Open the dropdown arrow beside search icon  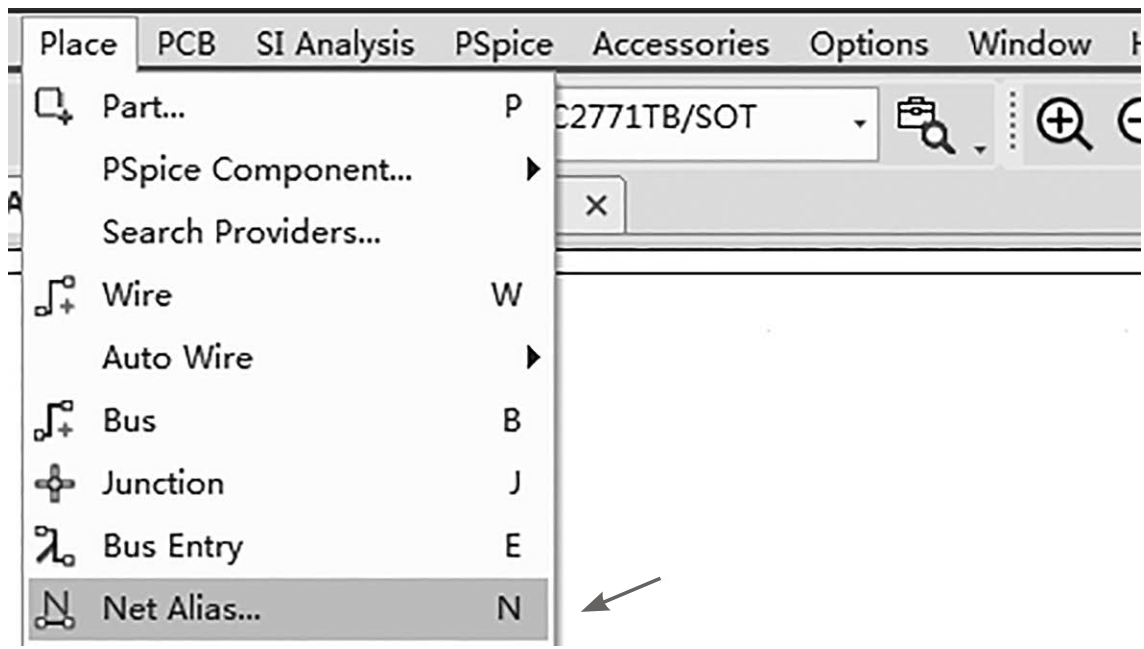[x=980, y=149]
